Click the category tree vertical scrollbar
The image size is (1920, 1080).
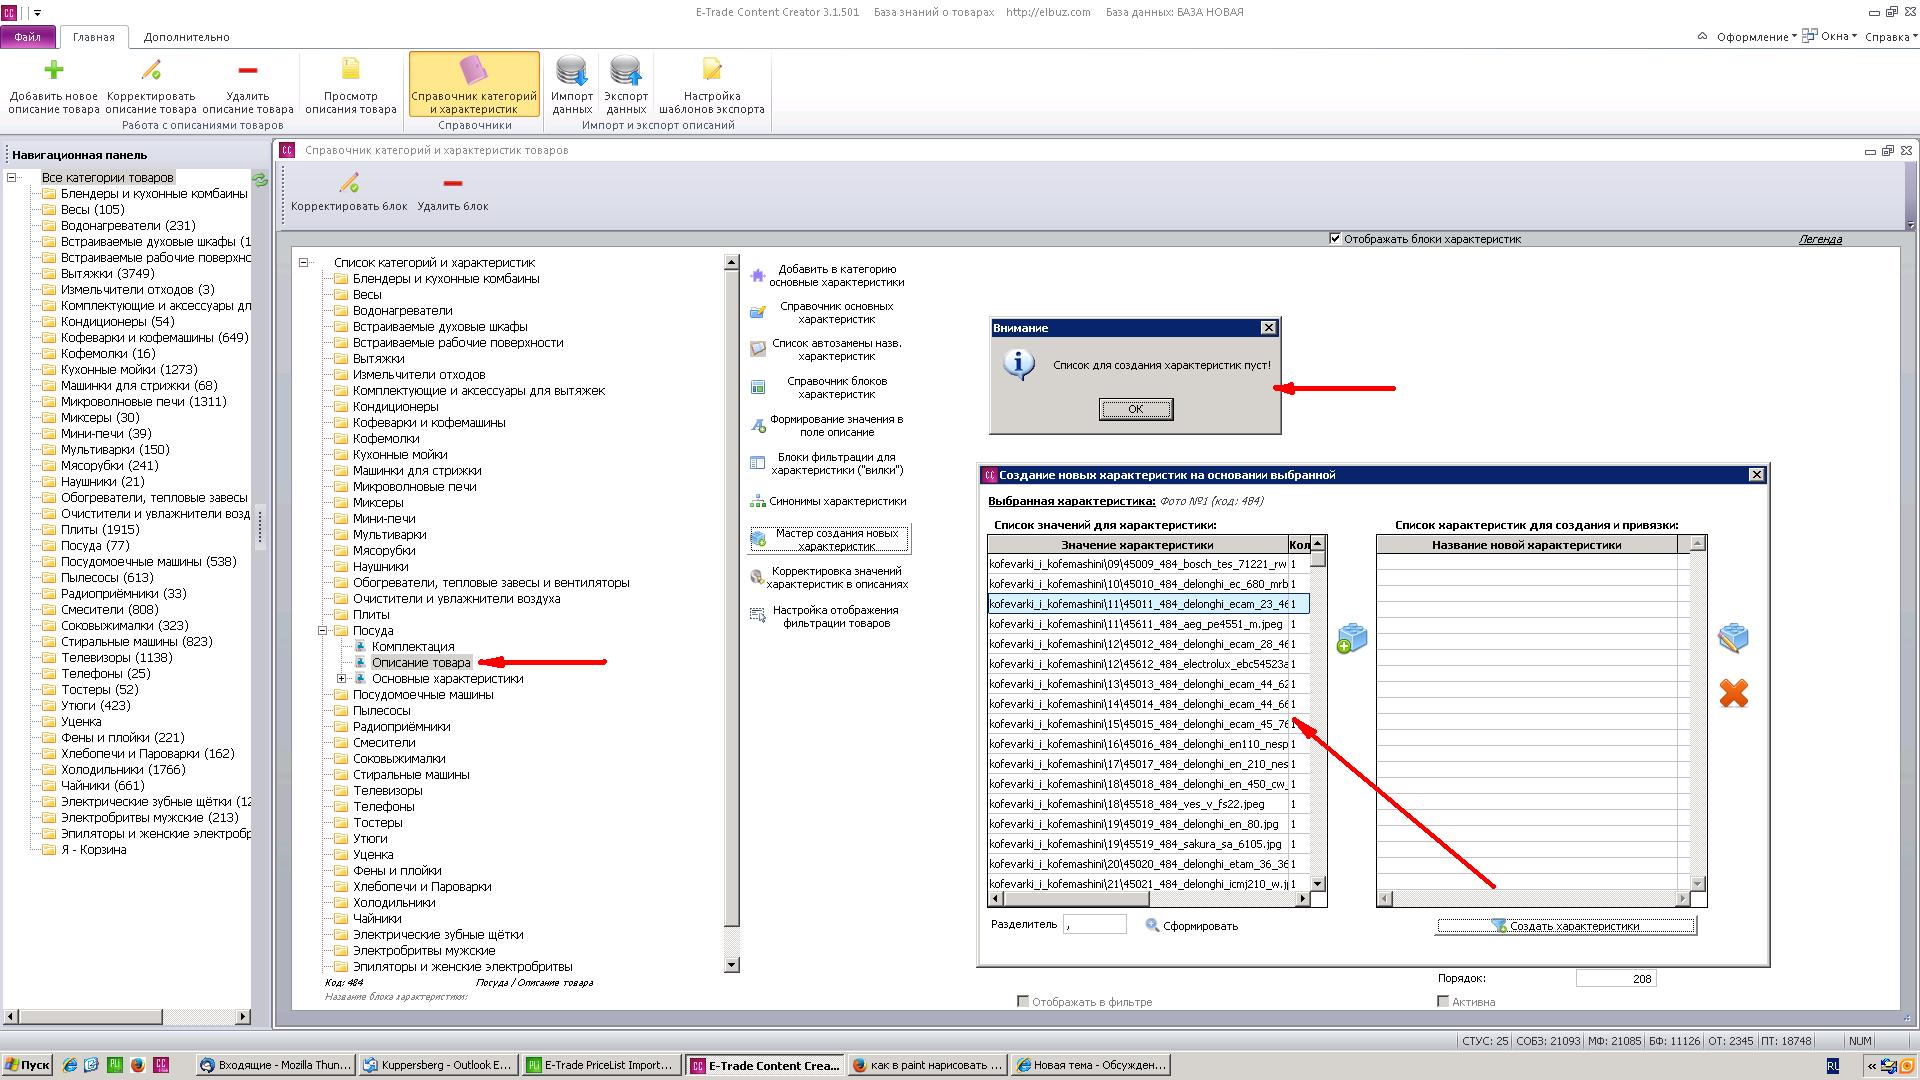tap(731, 613)
